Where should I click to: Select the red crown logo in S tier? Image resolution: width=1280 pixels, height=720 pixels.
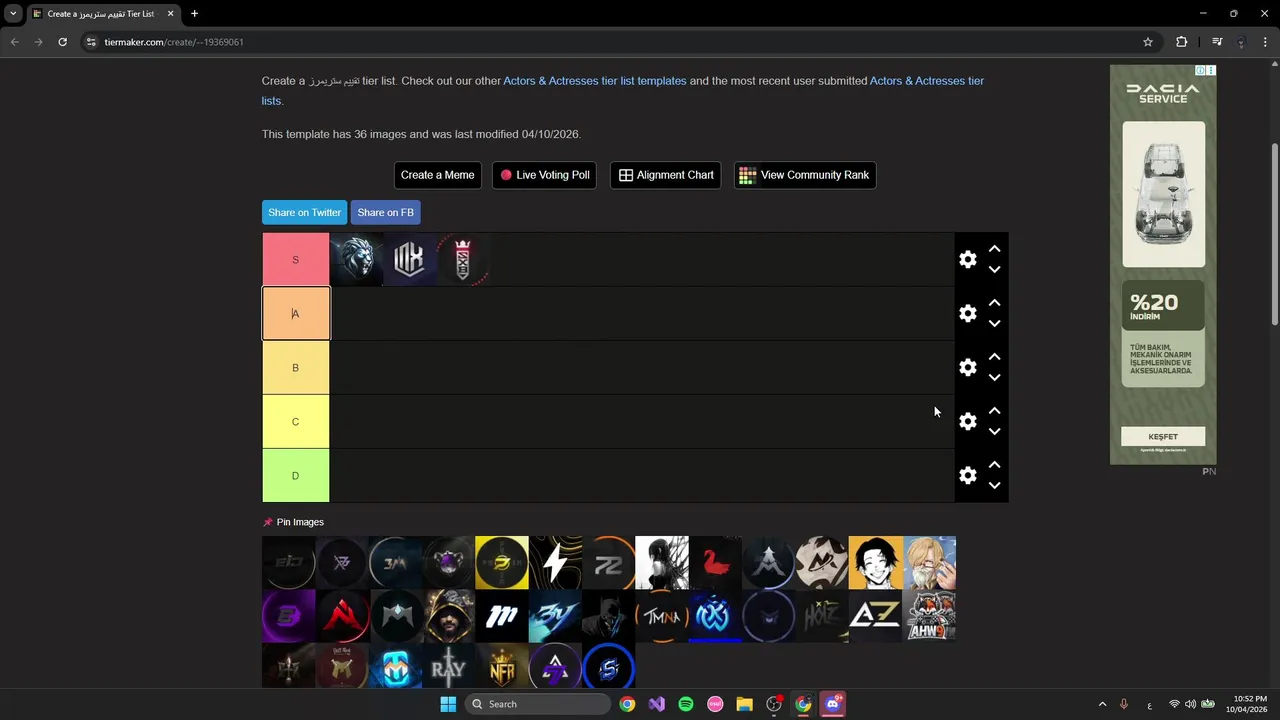coord(463,260)
